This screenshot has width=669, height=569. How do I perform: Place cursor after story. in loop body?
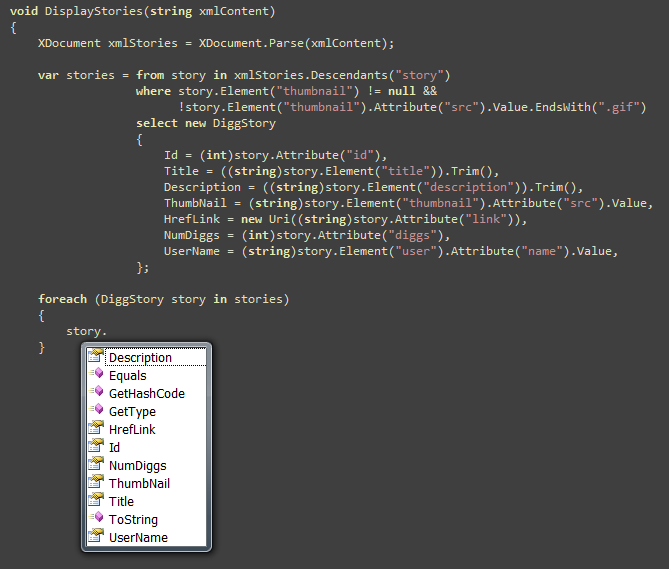coord(107,331)
